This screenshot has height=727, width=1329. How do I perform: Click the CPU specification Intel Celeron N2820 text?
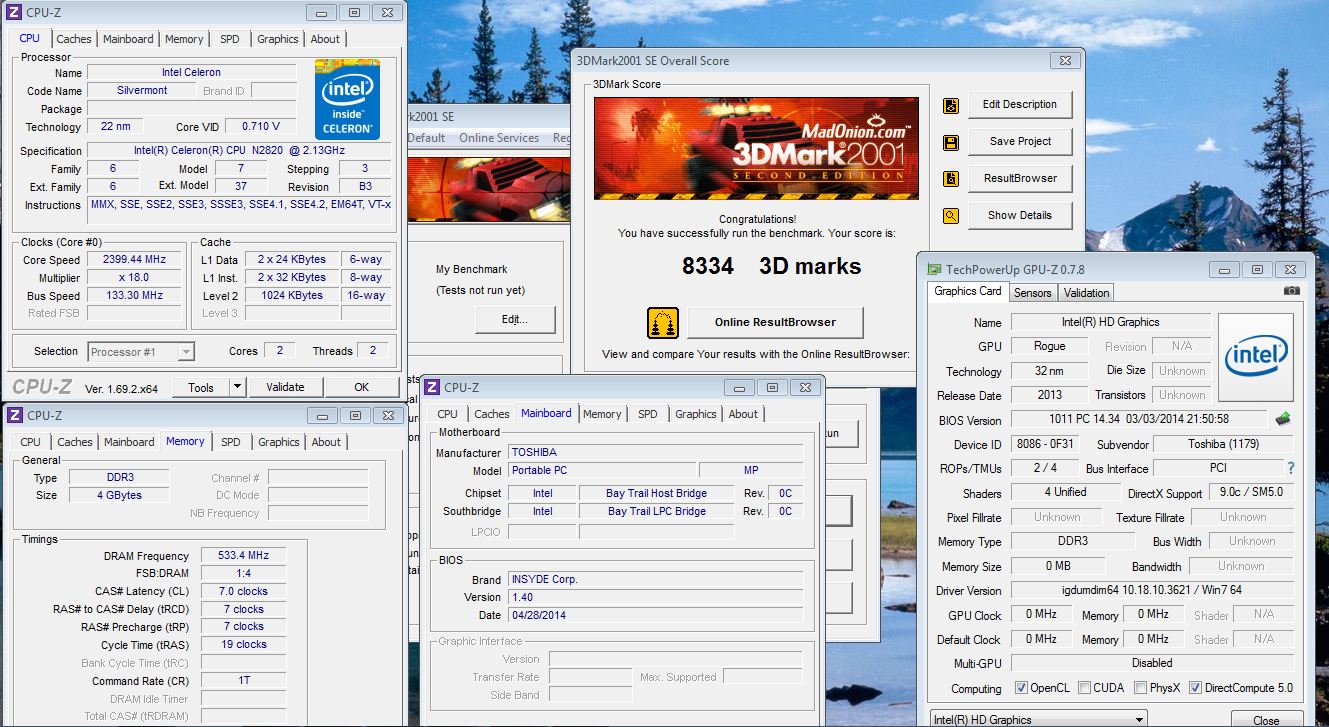239,151
